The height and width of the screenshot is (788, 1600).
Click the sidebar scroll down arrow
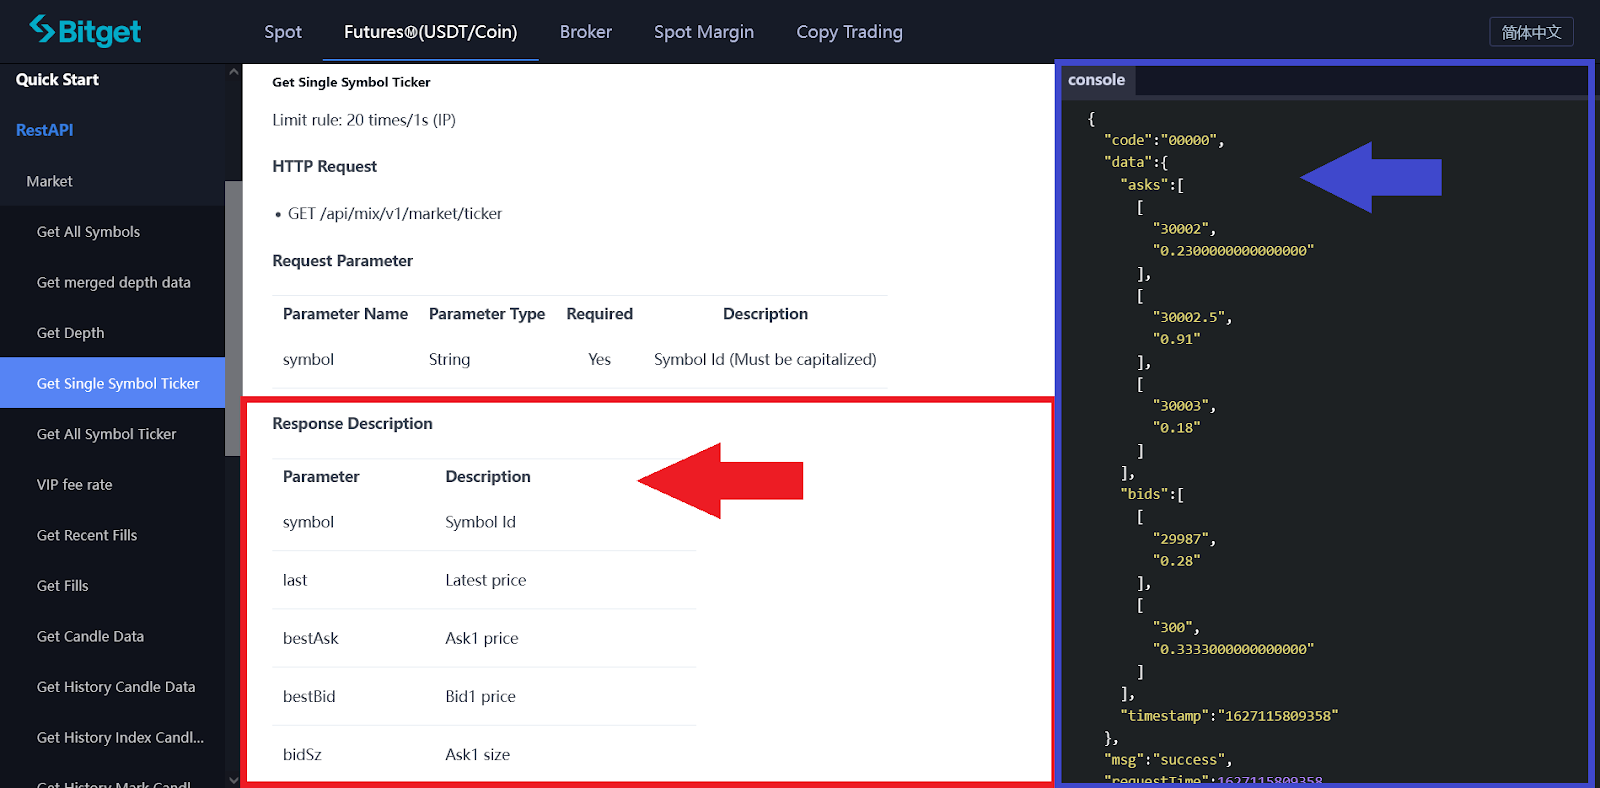pos(234,780)
